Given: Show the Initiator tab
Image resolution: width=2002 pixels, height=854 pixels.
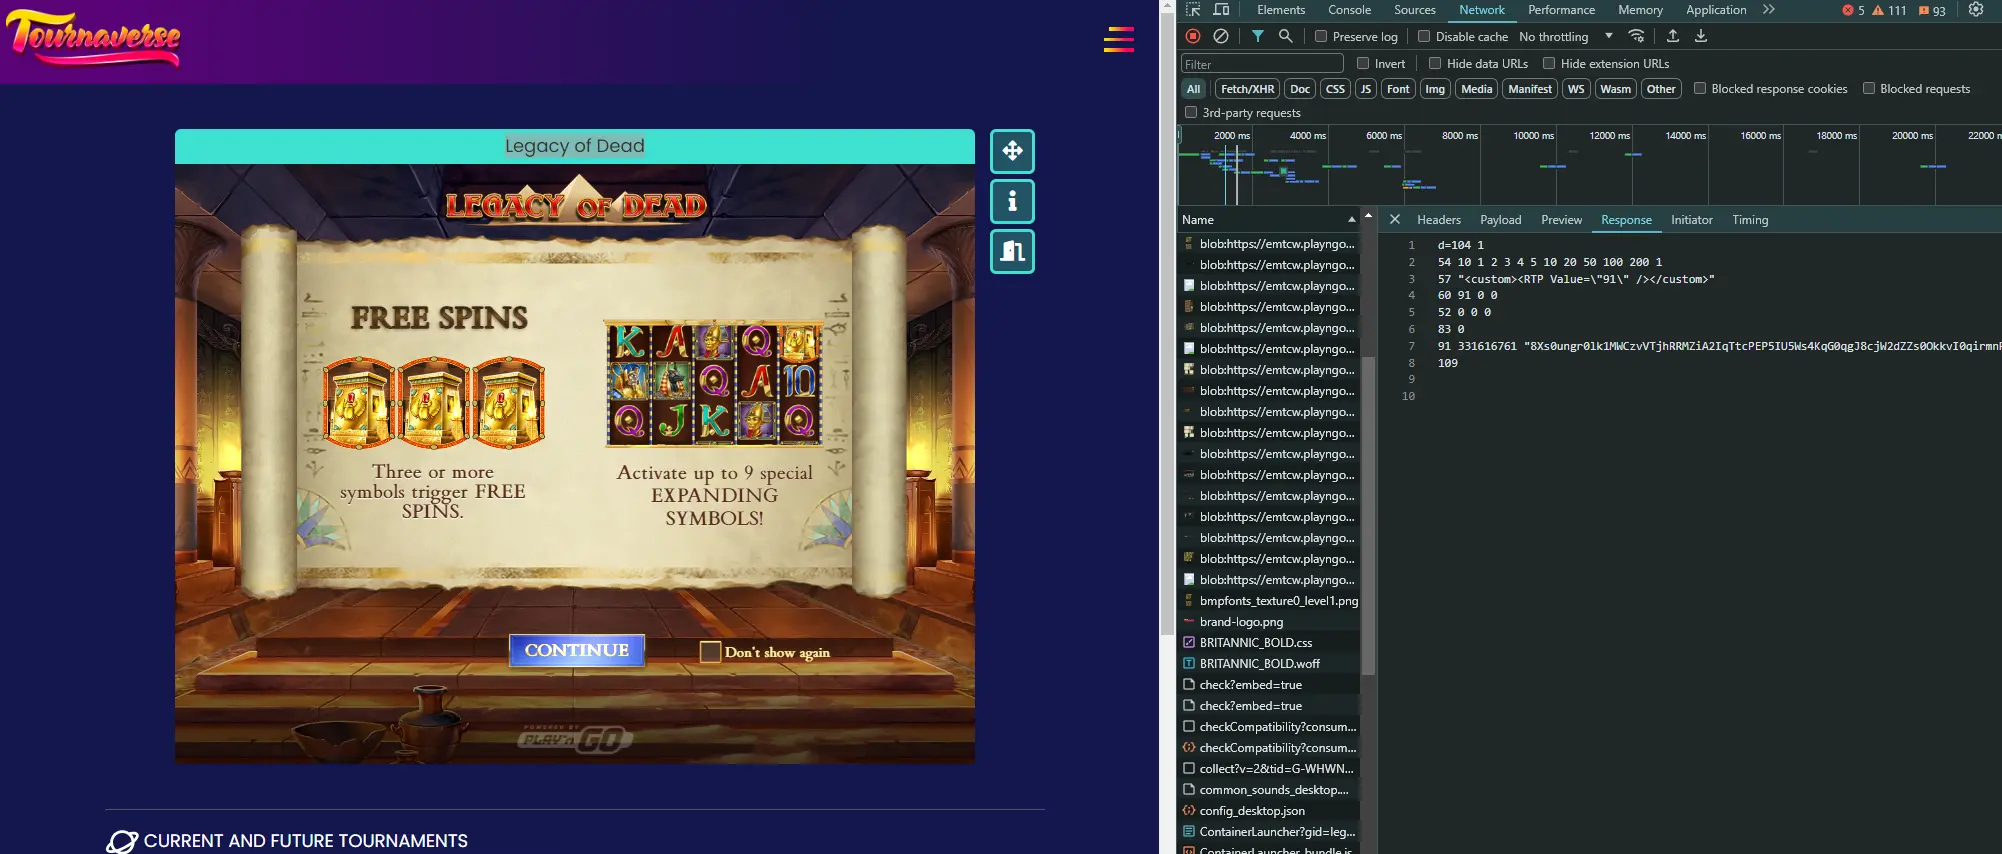Looking at the screenshot, I should (1692, 220).
